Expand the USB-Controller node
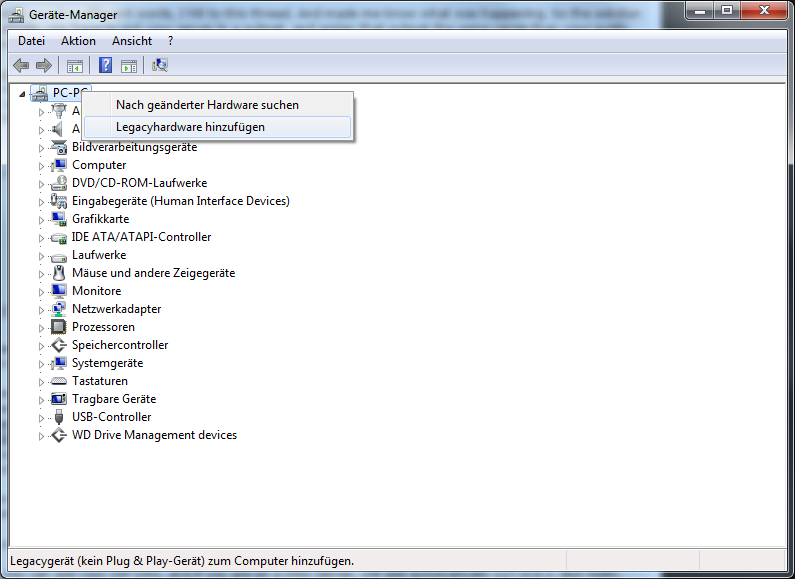795x579 pixels. point(42,418)
